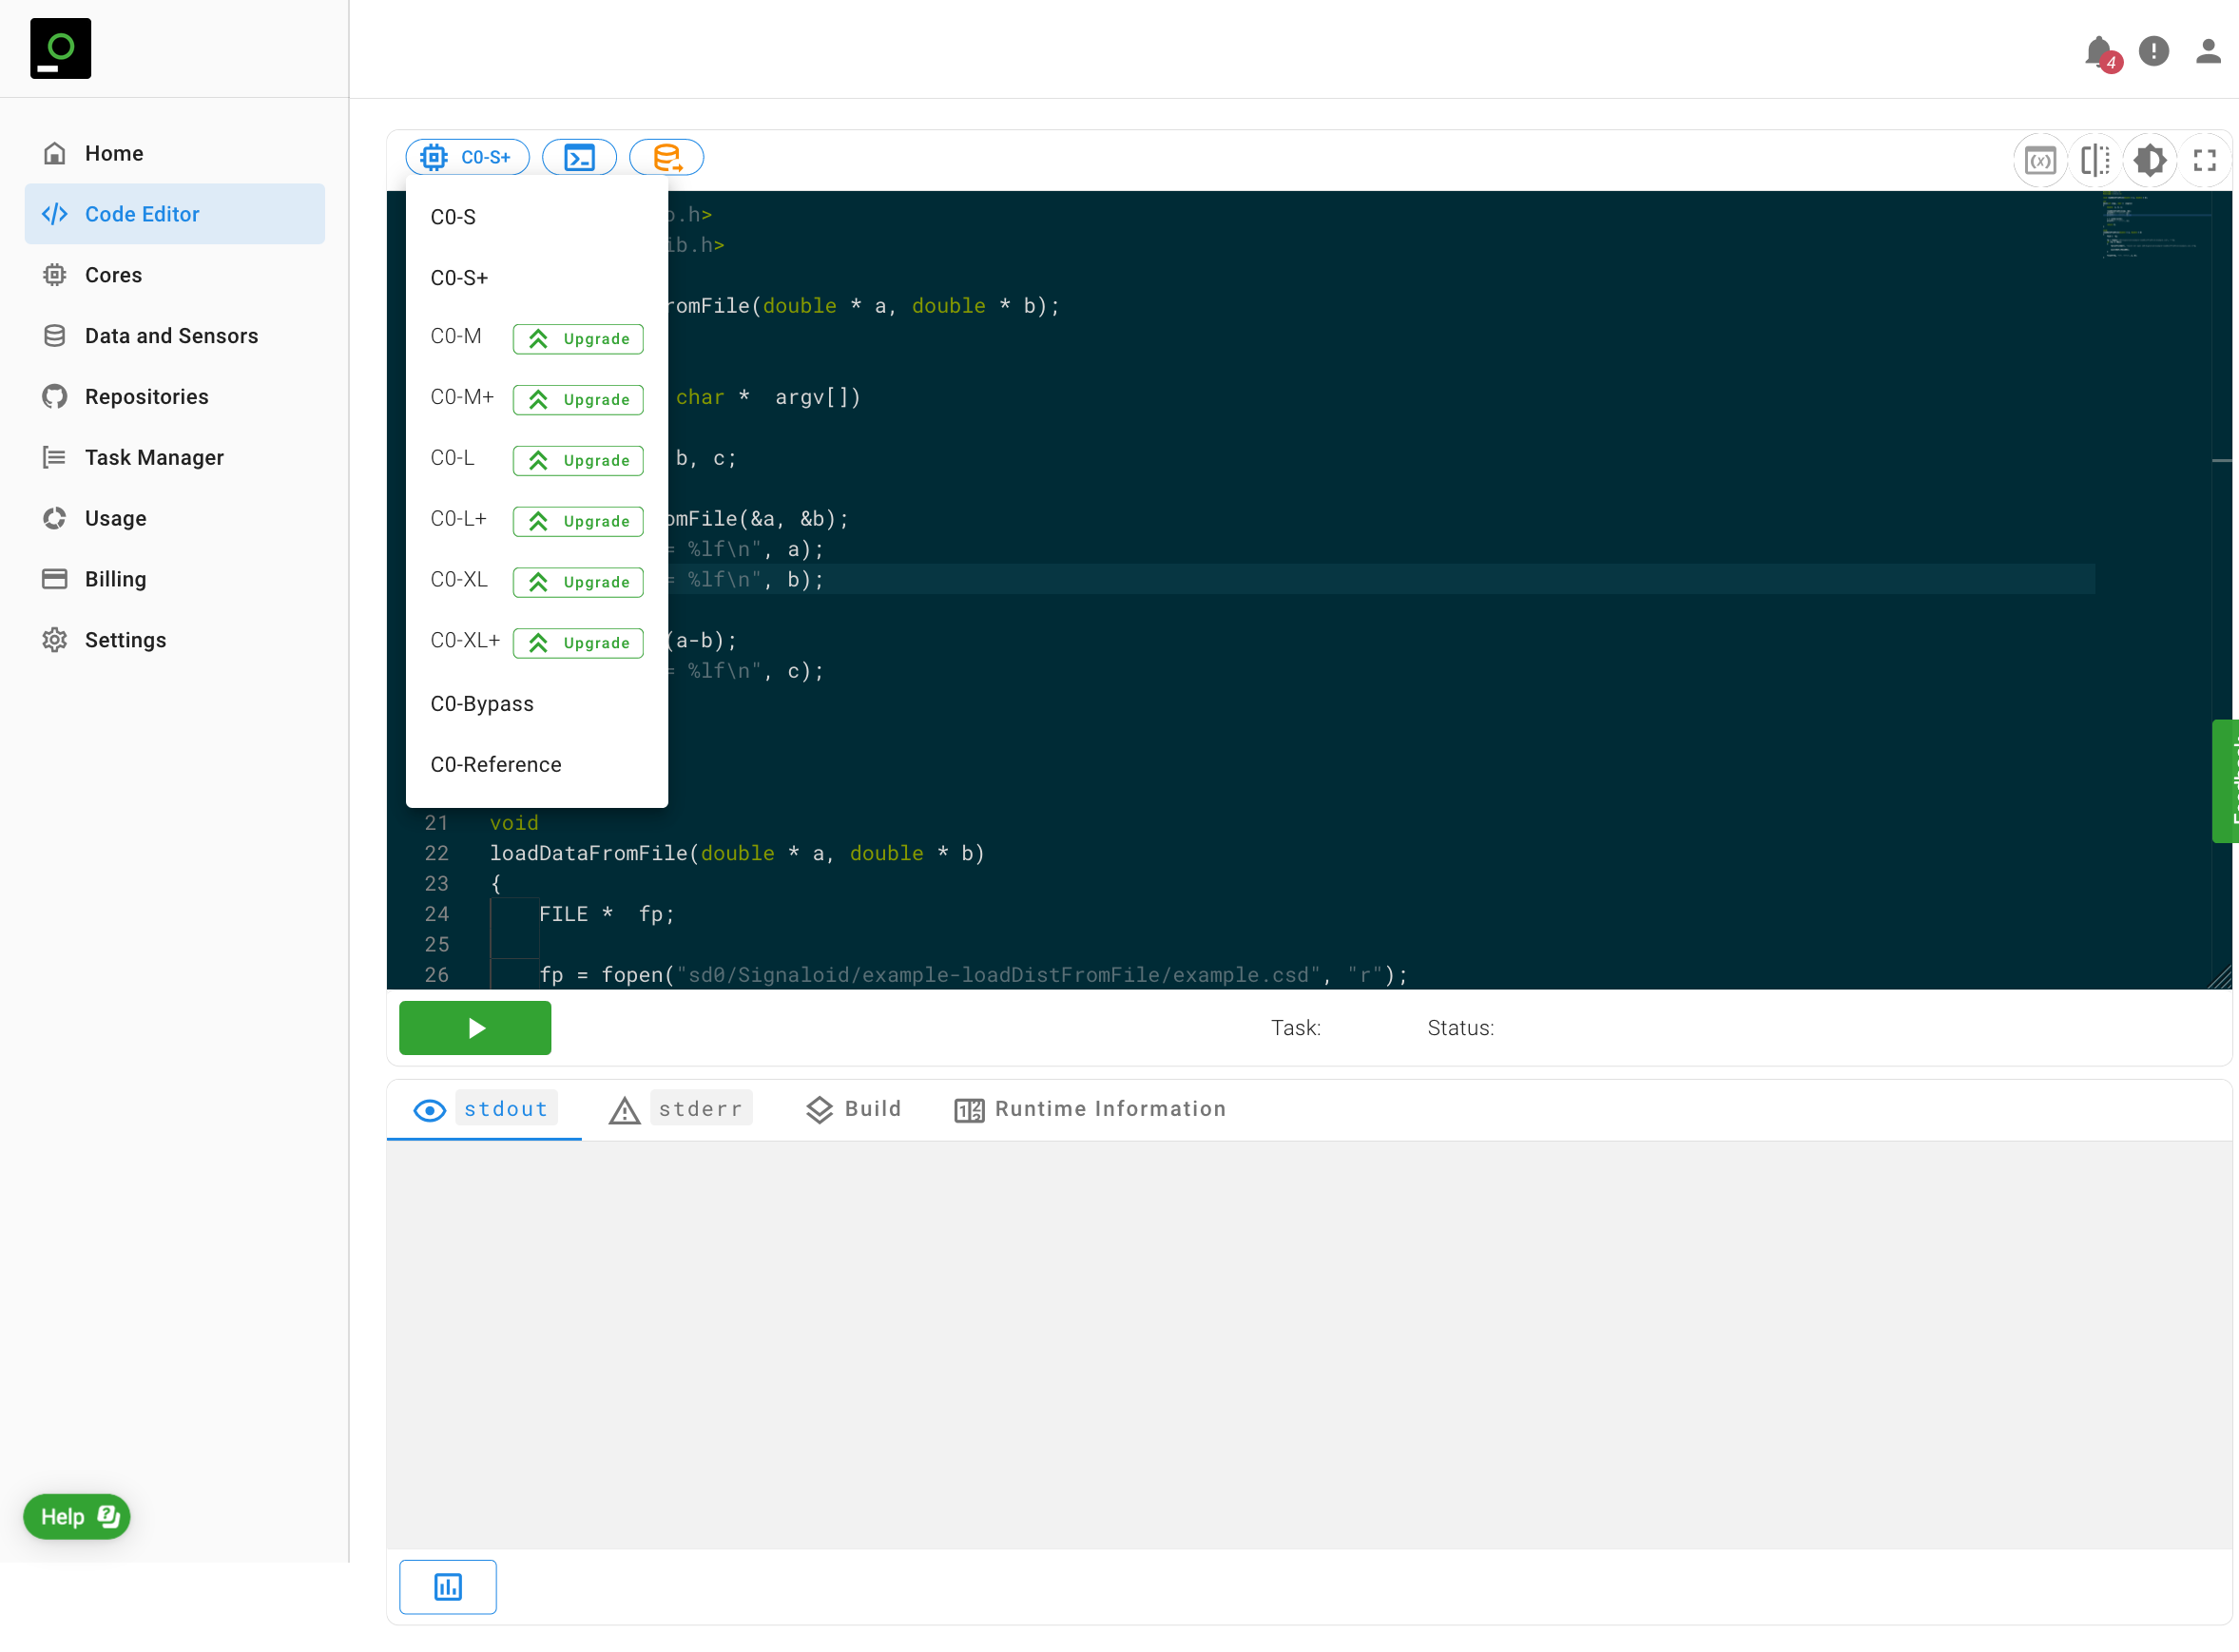Click the plot chart icon button
Image resolution: width=2239 pixels, height=1652 pixels.
click(447, 1586)
